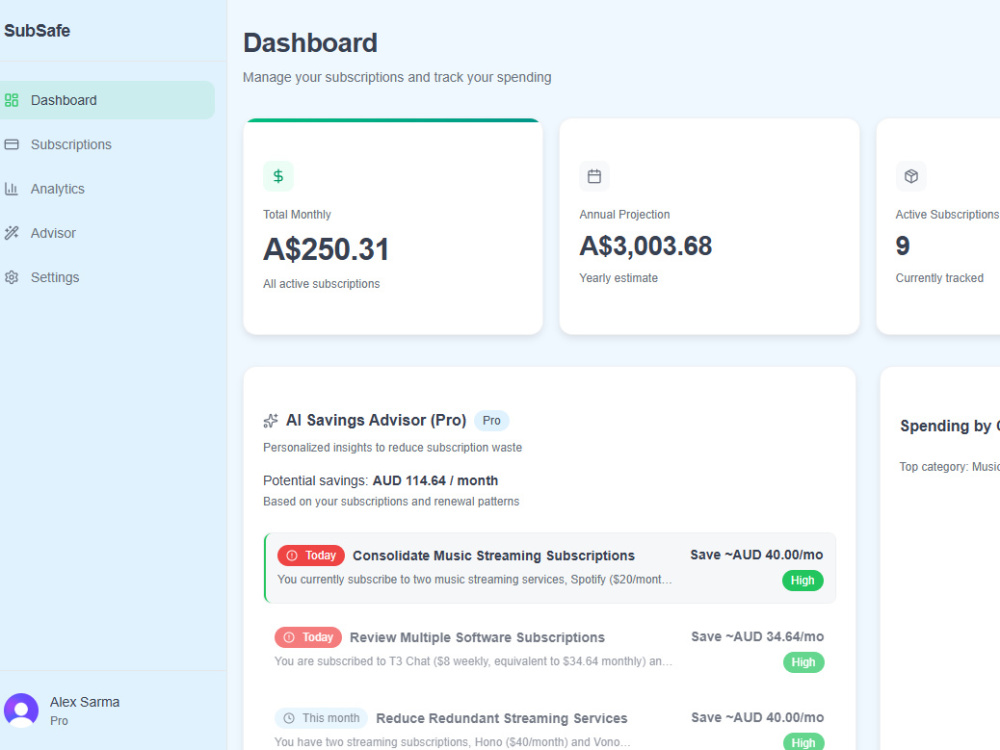Click Based on your subscriptions and renewal patterns

pyautogui.click(x=391, y=502)
